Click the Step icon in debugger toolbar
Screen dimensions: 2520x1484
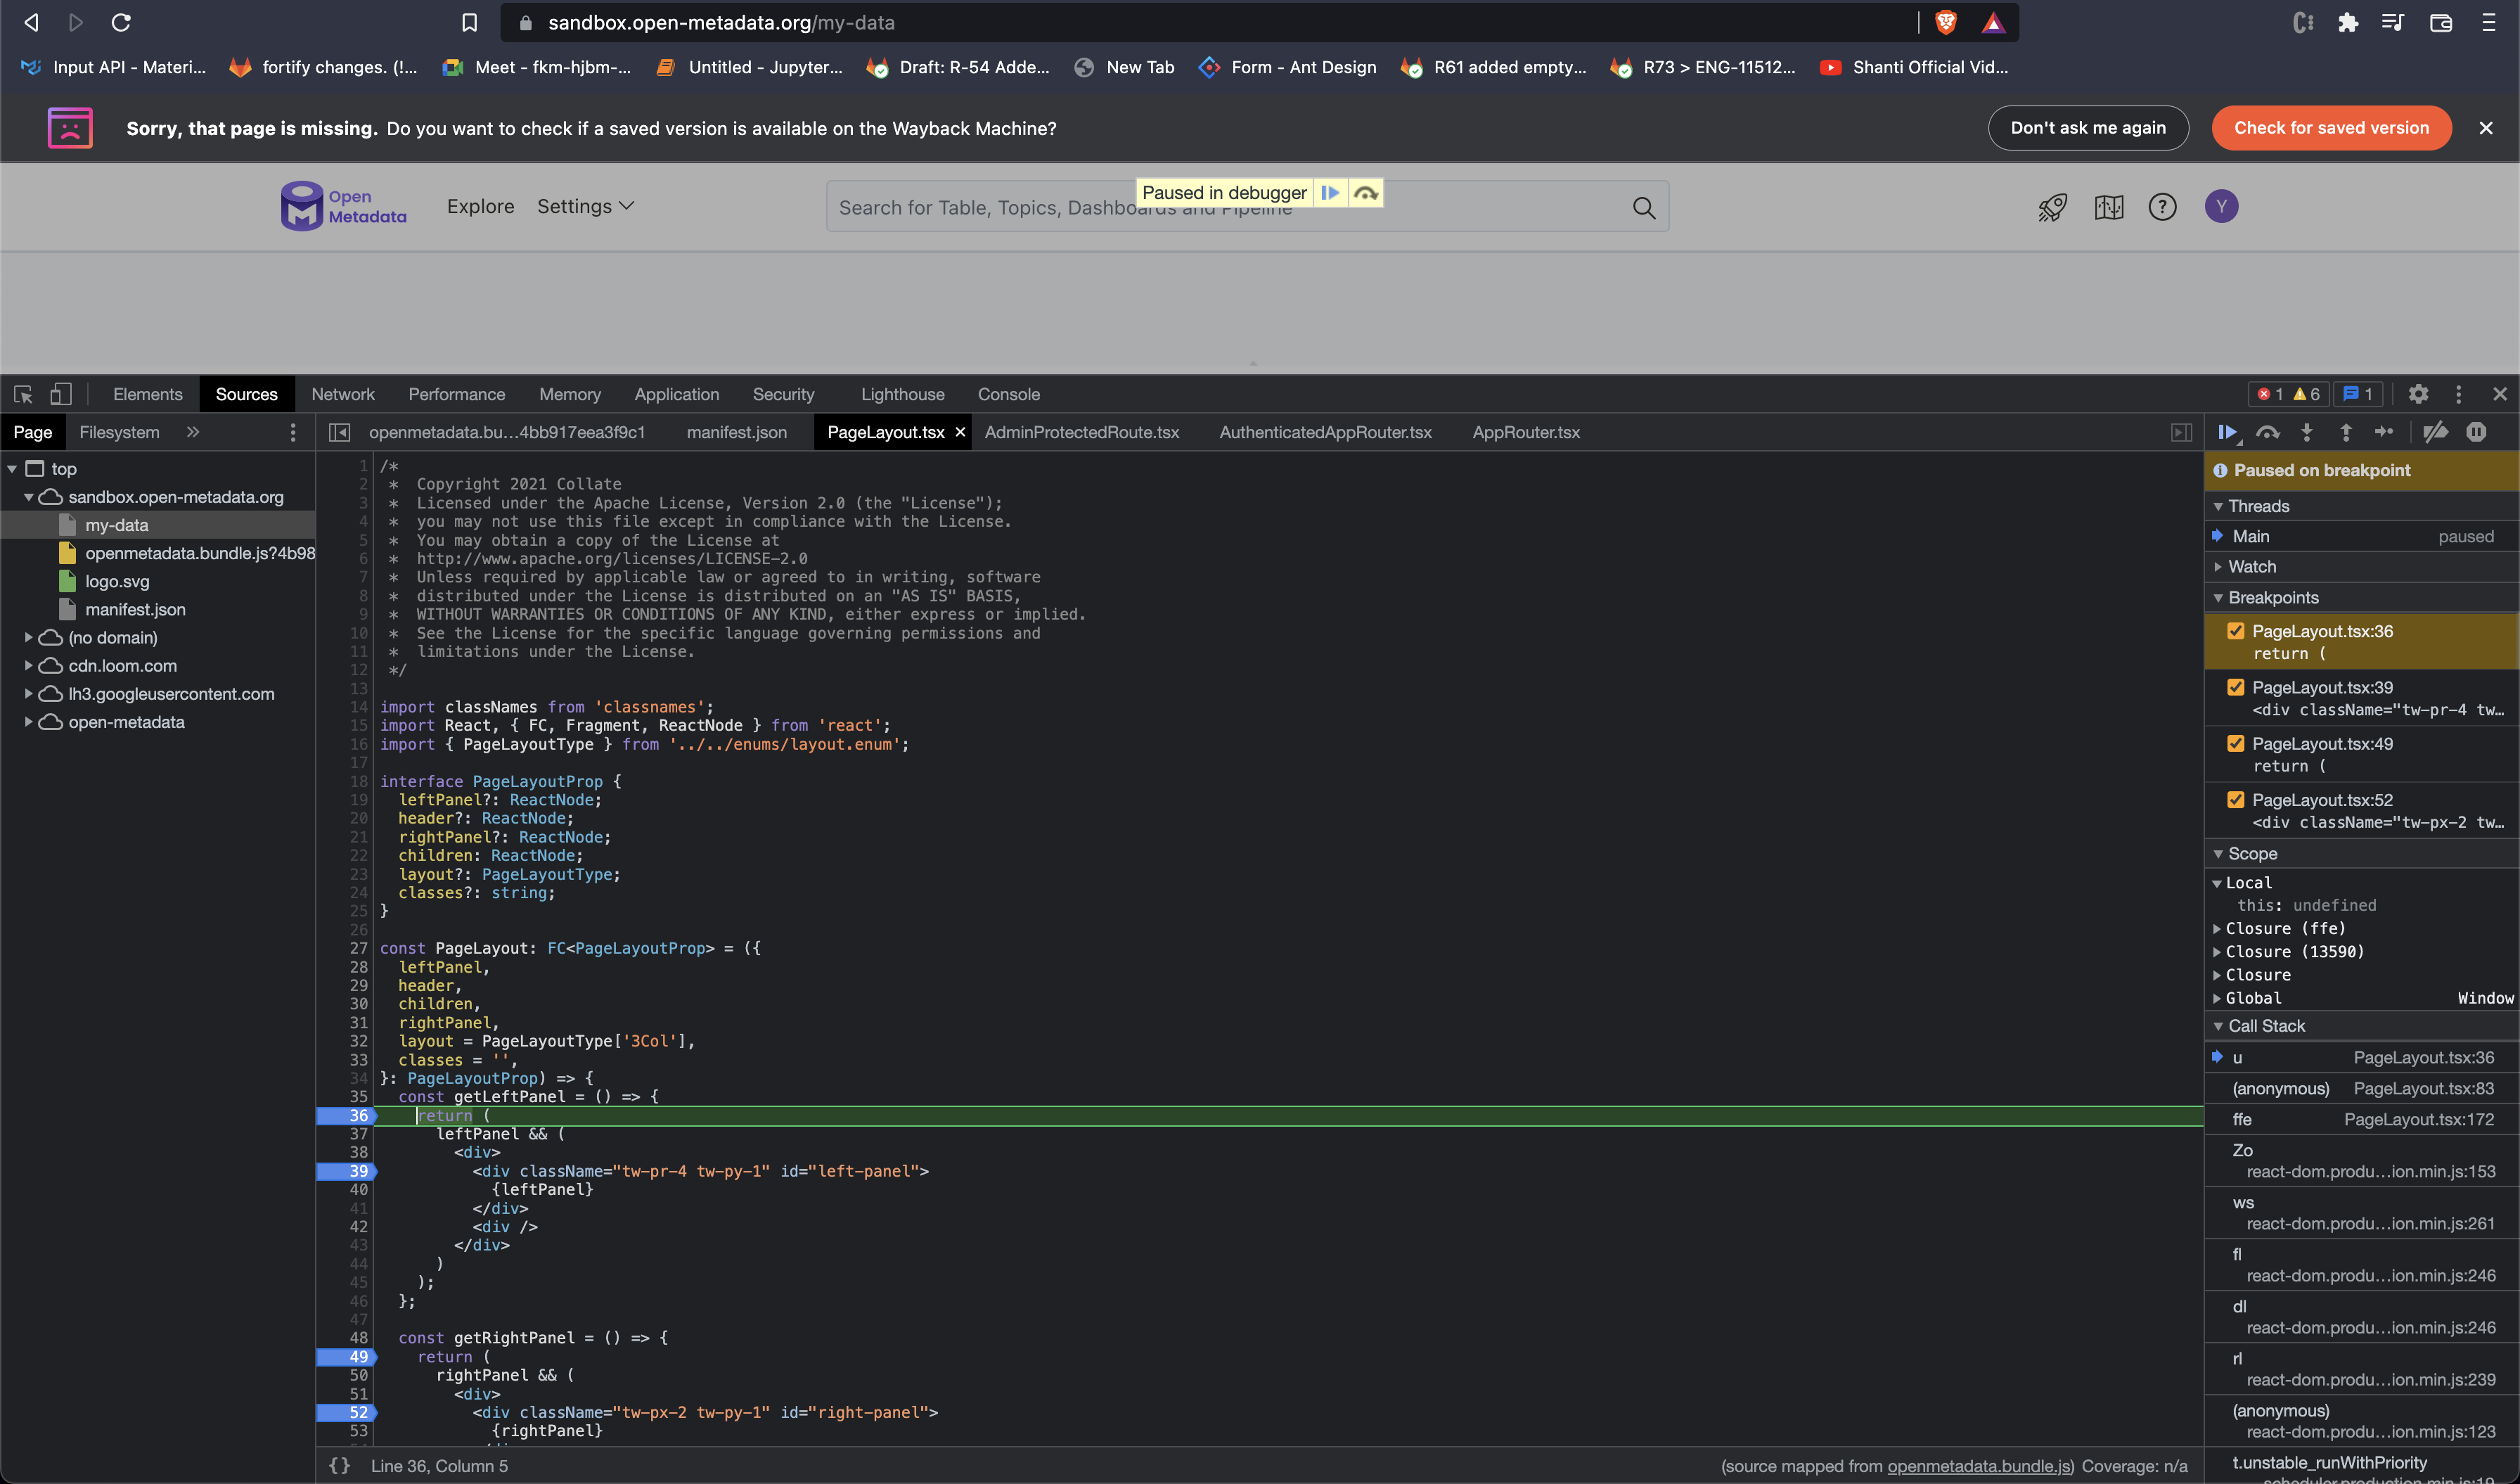(x=2385, y=432)
